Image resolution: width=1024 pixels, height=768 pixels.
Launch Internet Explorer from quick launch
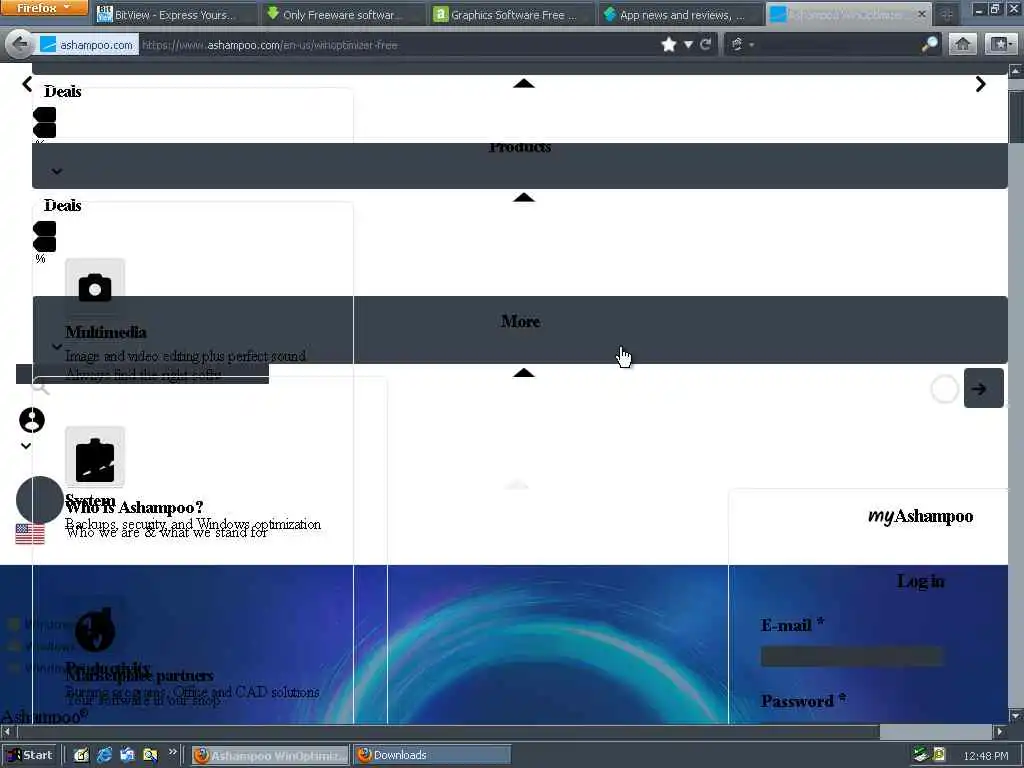click(104, 755)
